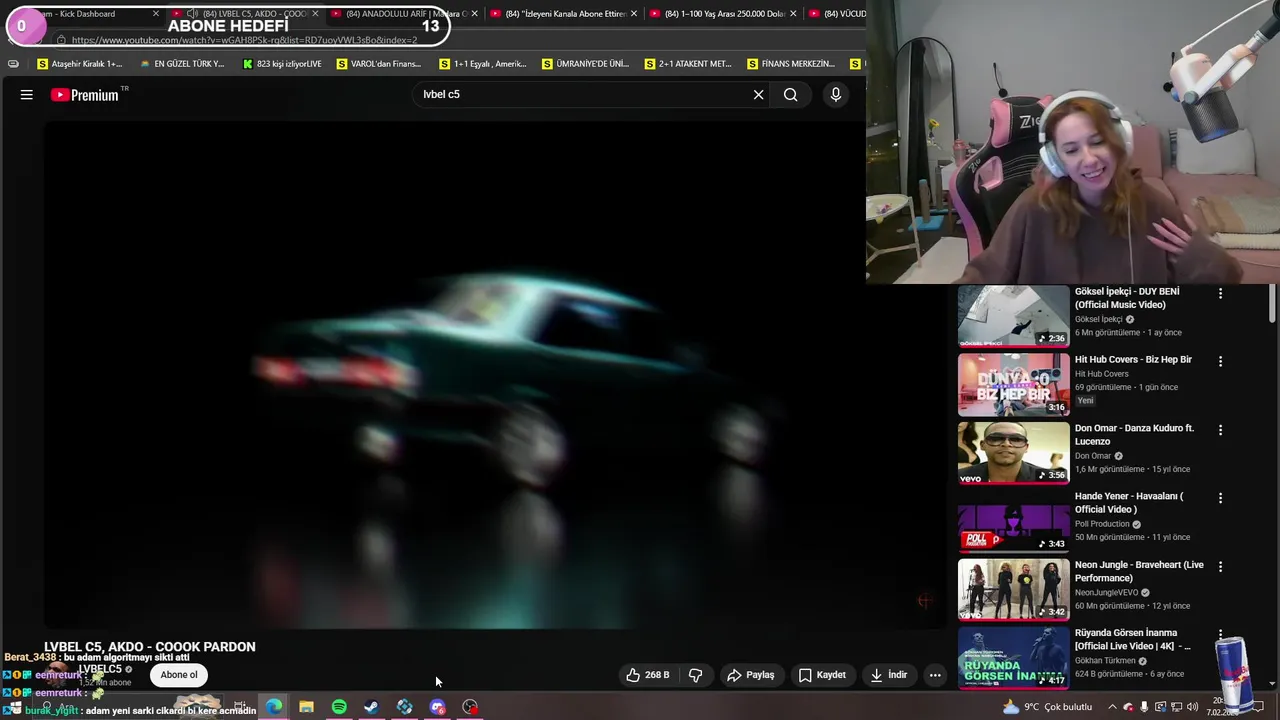Viewport: 1280px width, 720px height.
Task: Open Microsoft Edge in the taskbar
Action: click(273, 707)
